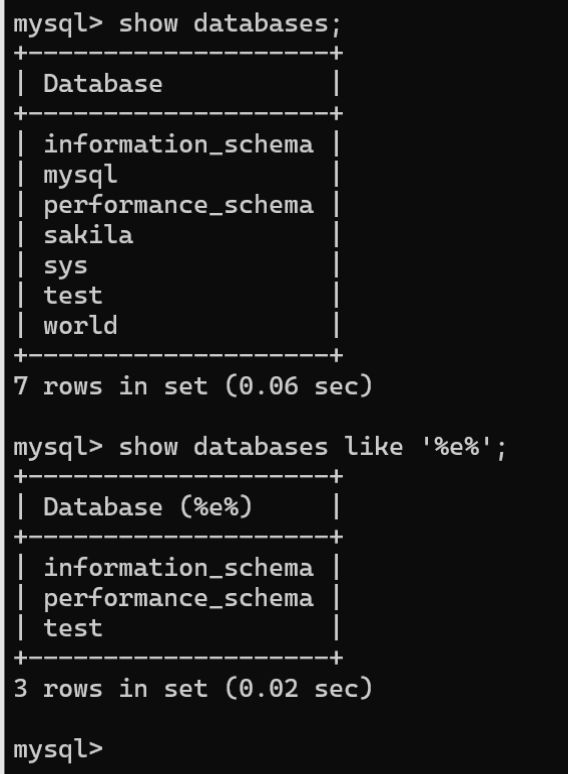Click the mysql> prompt before 'show databases;'
This screenshot has width=568, height=774.
pyautogui.click(x=58, y=24)
